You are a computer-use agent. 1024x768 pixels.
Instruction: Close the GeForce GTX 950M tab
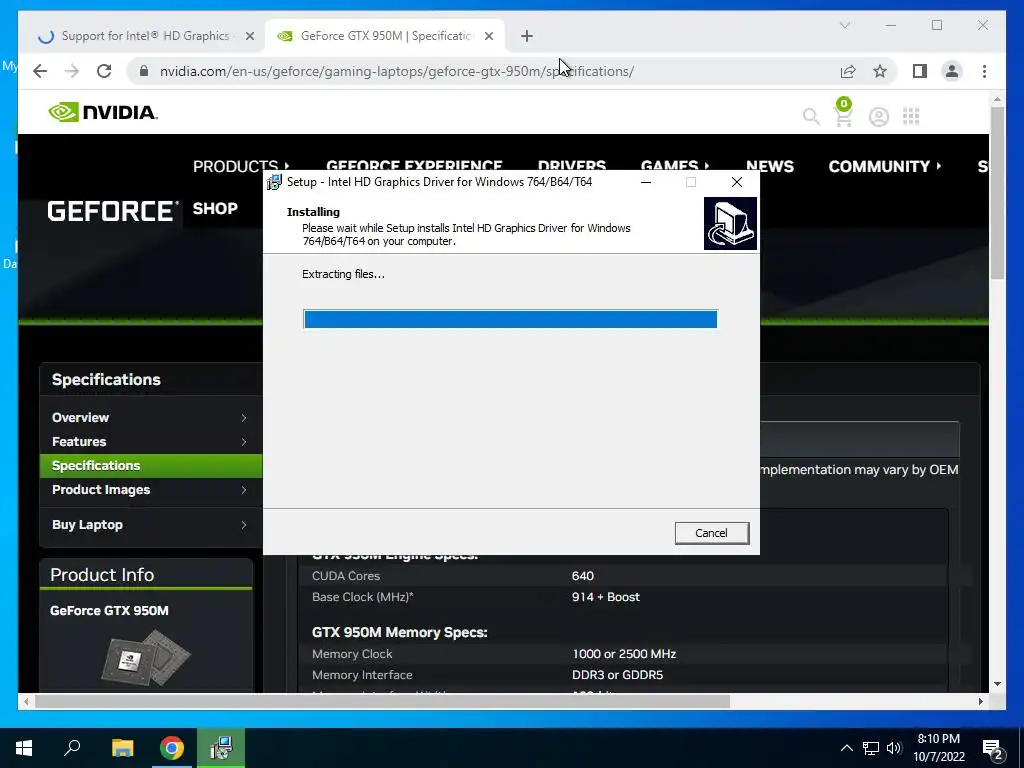click(488, 36)
